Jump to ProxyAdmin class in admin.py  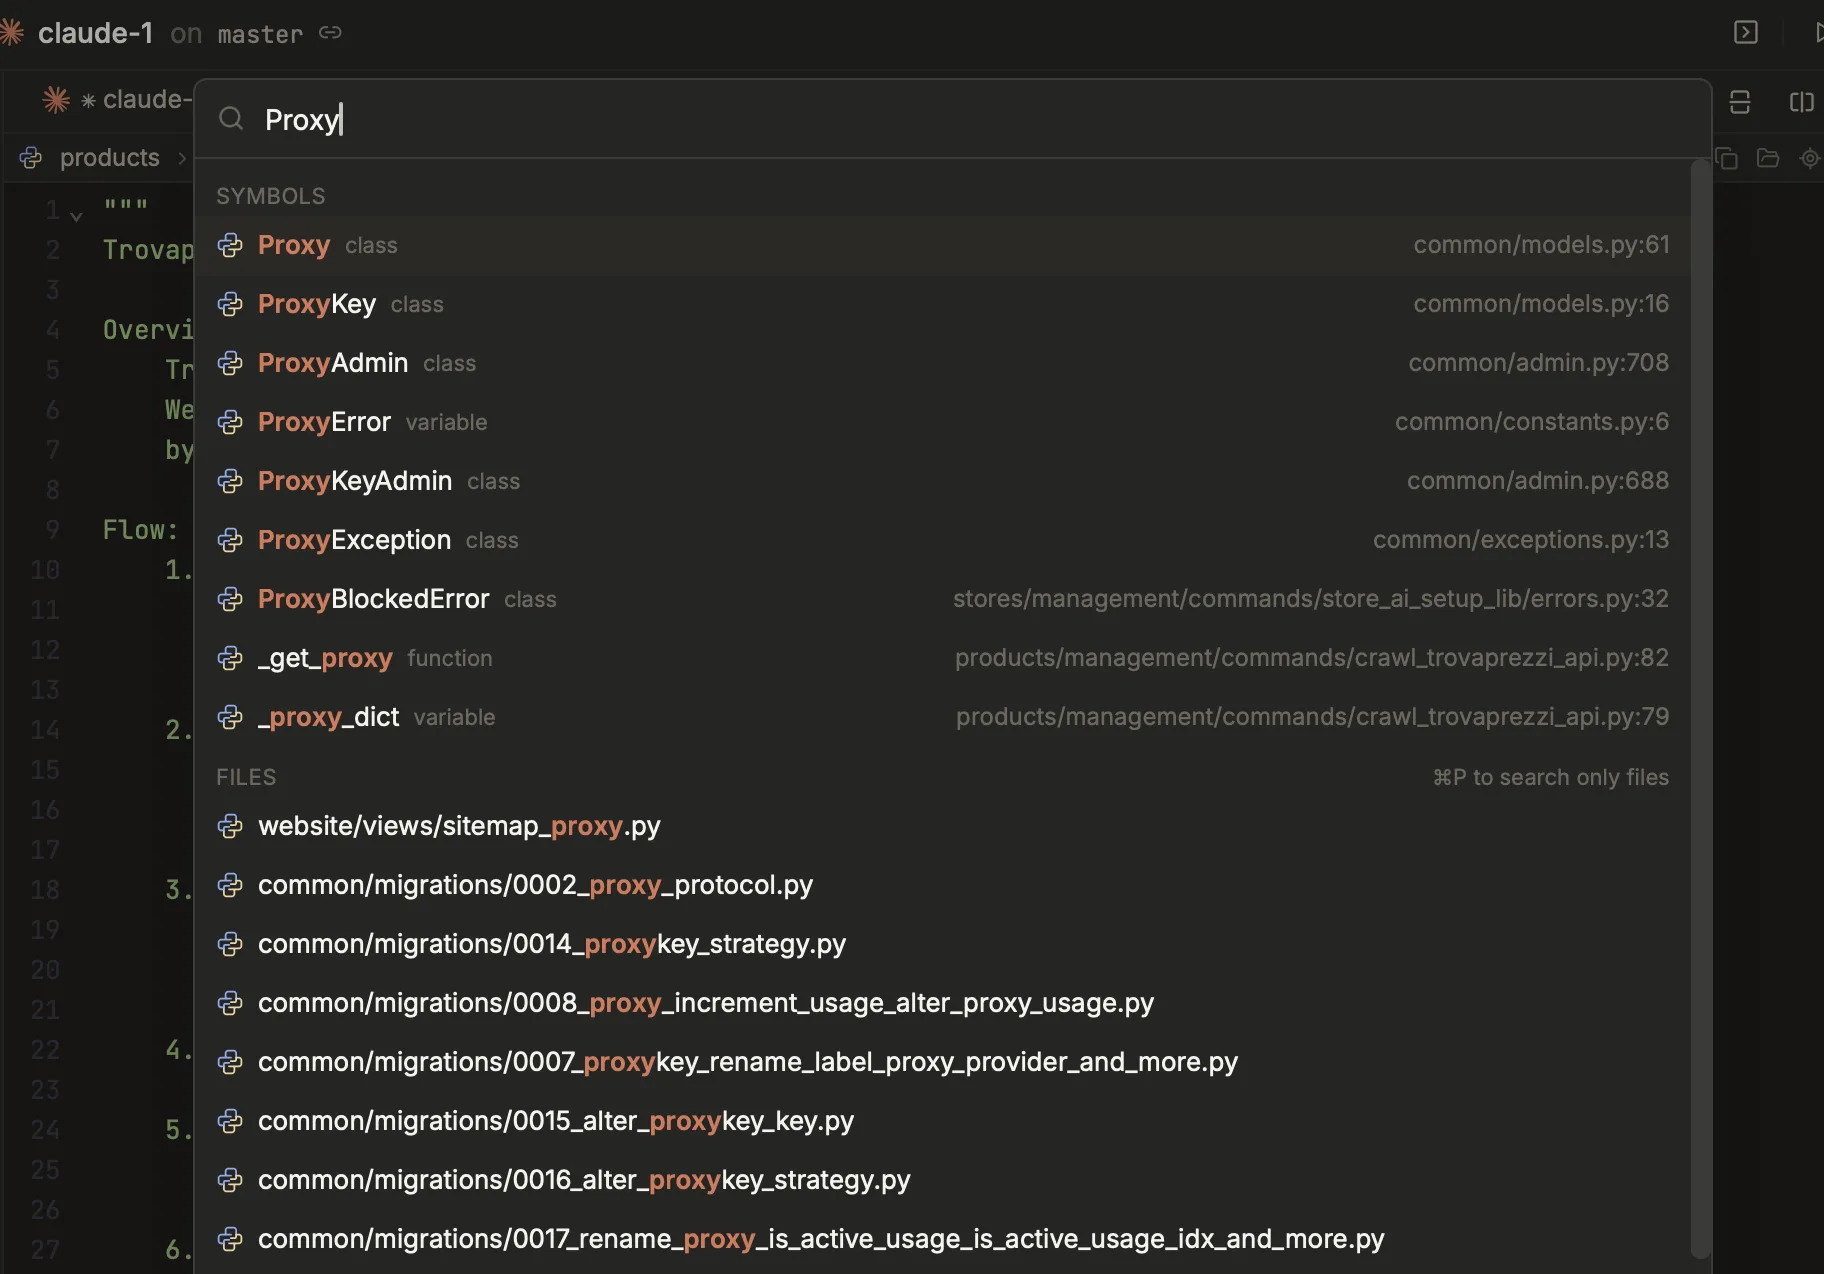pyautogui.click(x=943, y=363)
